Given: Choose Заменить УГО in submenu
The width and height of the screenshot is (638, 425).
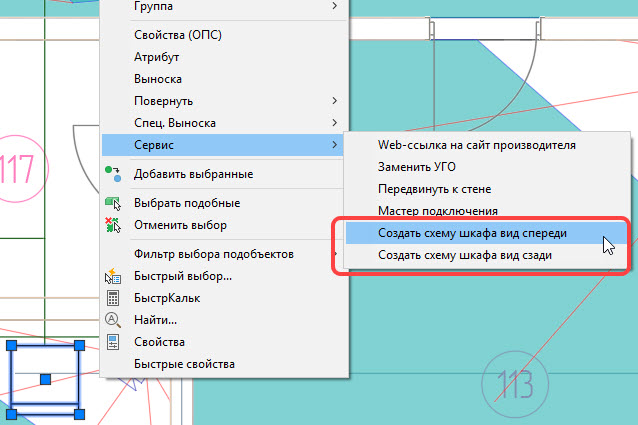Looking at the screenshot, I should pos(486,167).
